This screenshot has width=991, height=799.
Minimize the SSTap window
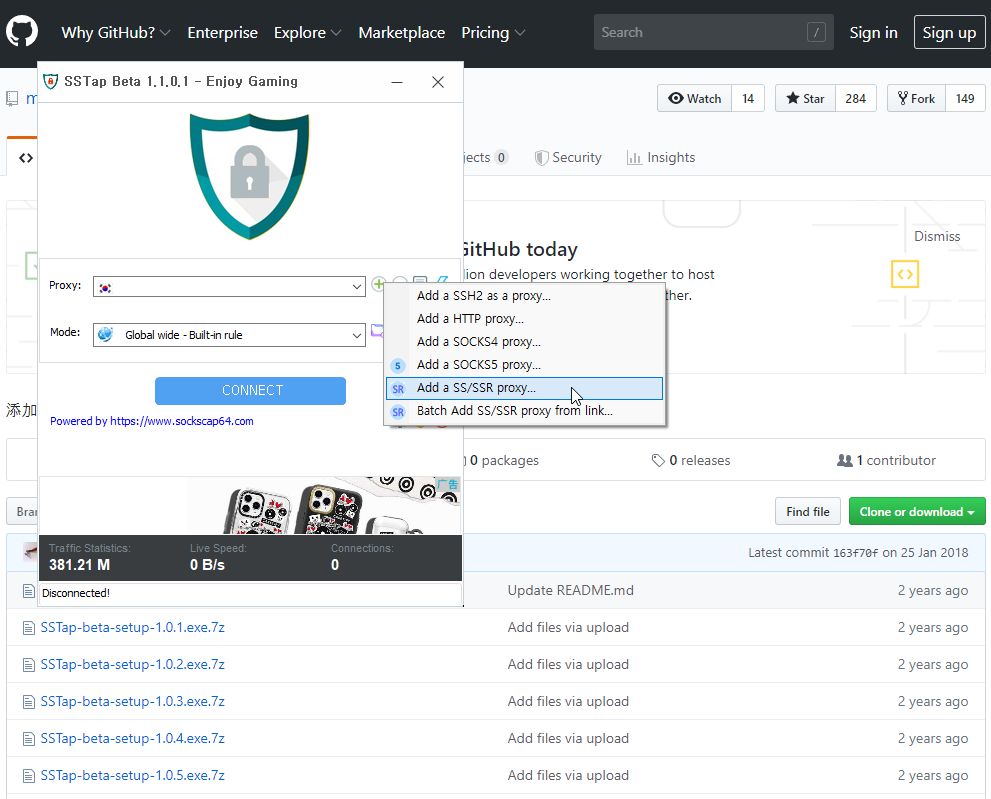[397, 82]
